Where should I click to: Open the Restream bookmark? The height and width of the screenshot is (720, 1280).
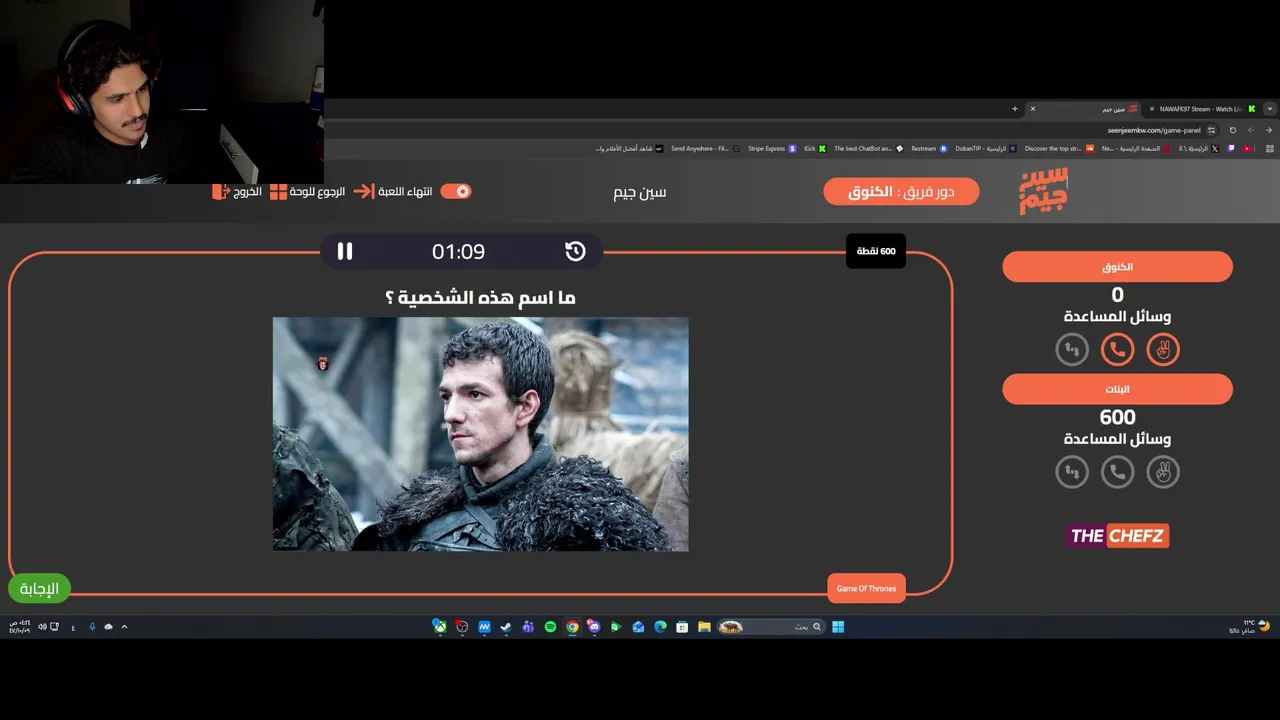tap(929, 149)
